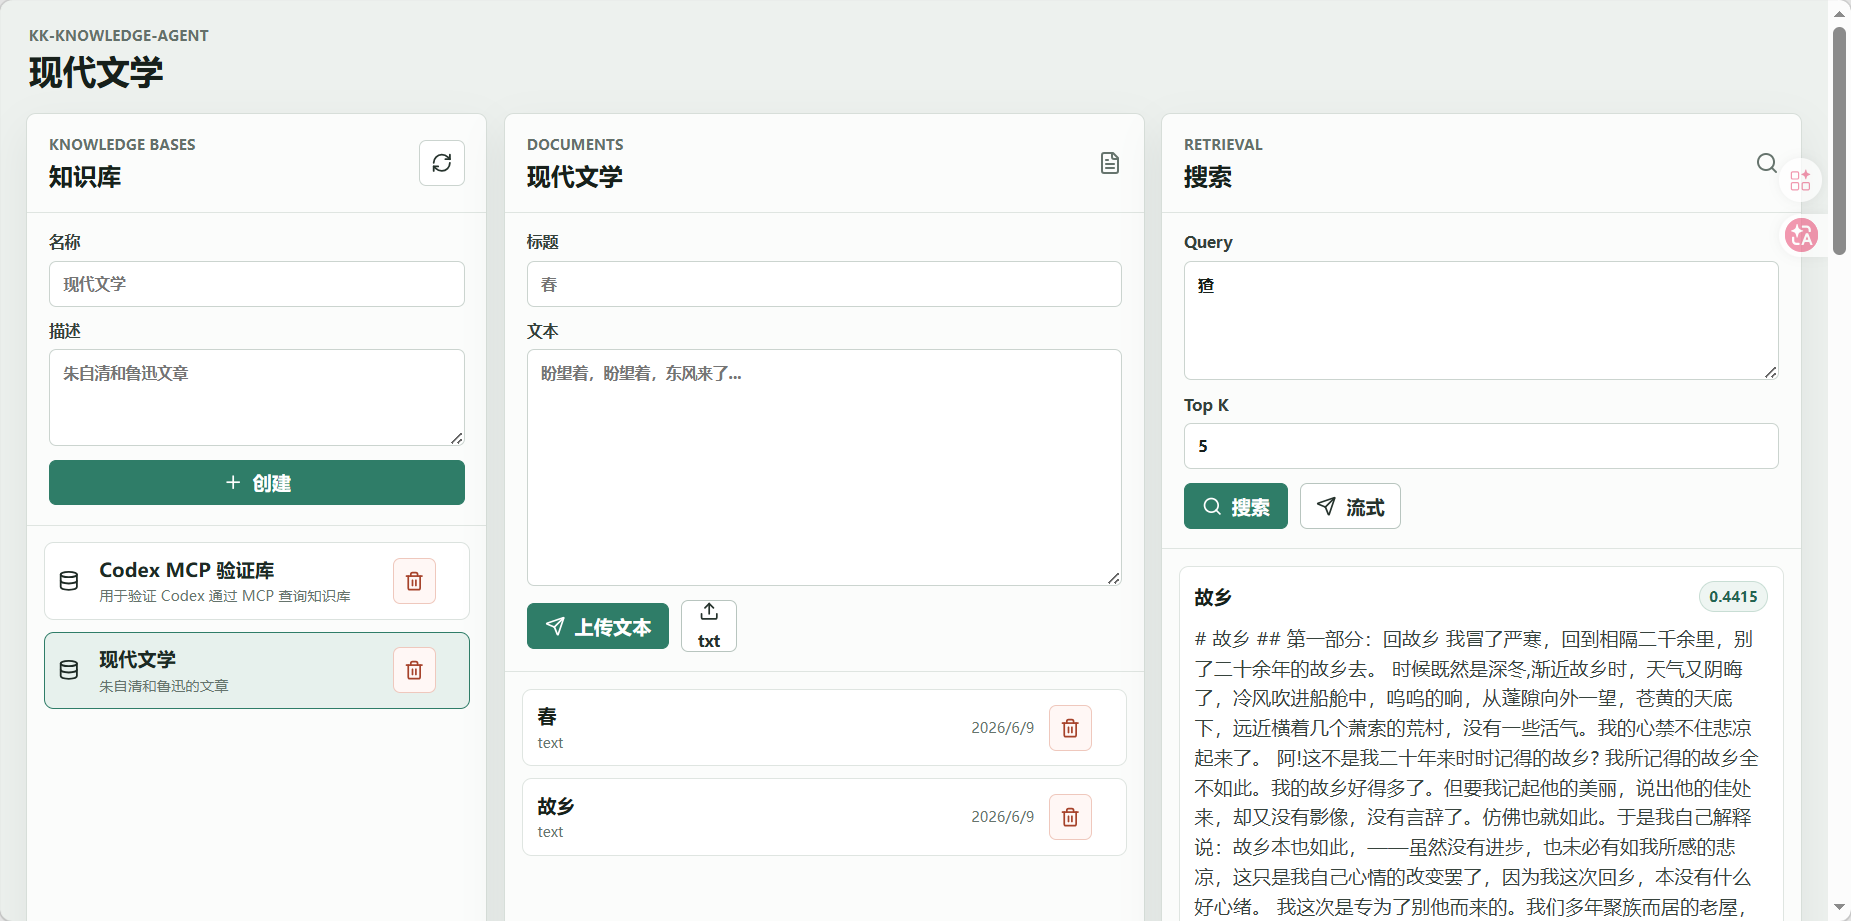
Task: Click the 0.4415 score badge
Action: tap(1733, 597)
